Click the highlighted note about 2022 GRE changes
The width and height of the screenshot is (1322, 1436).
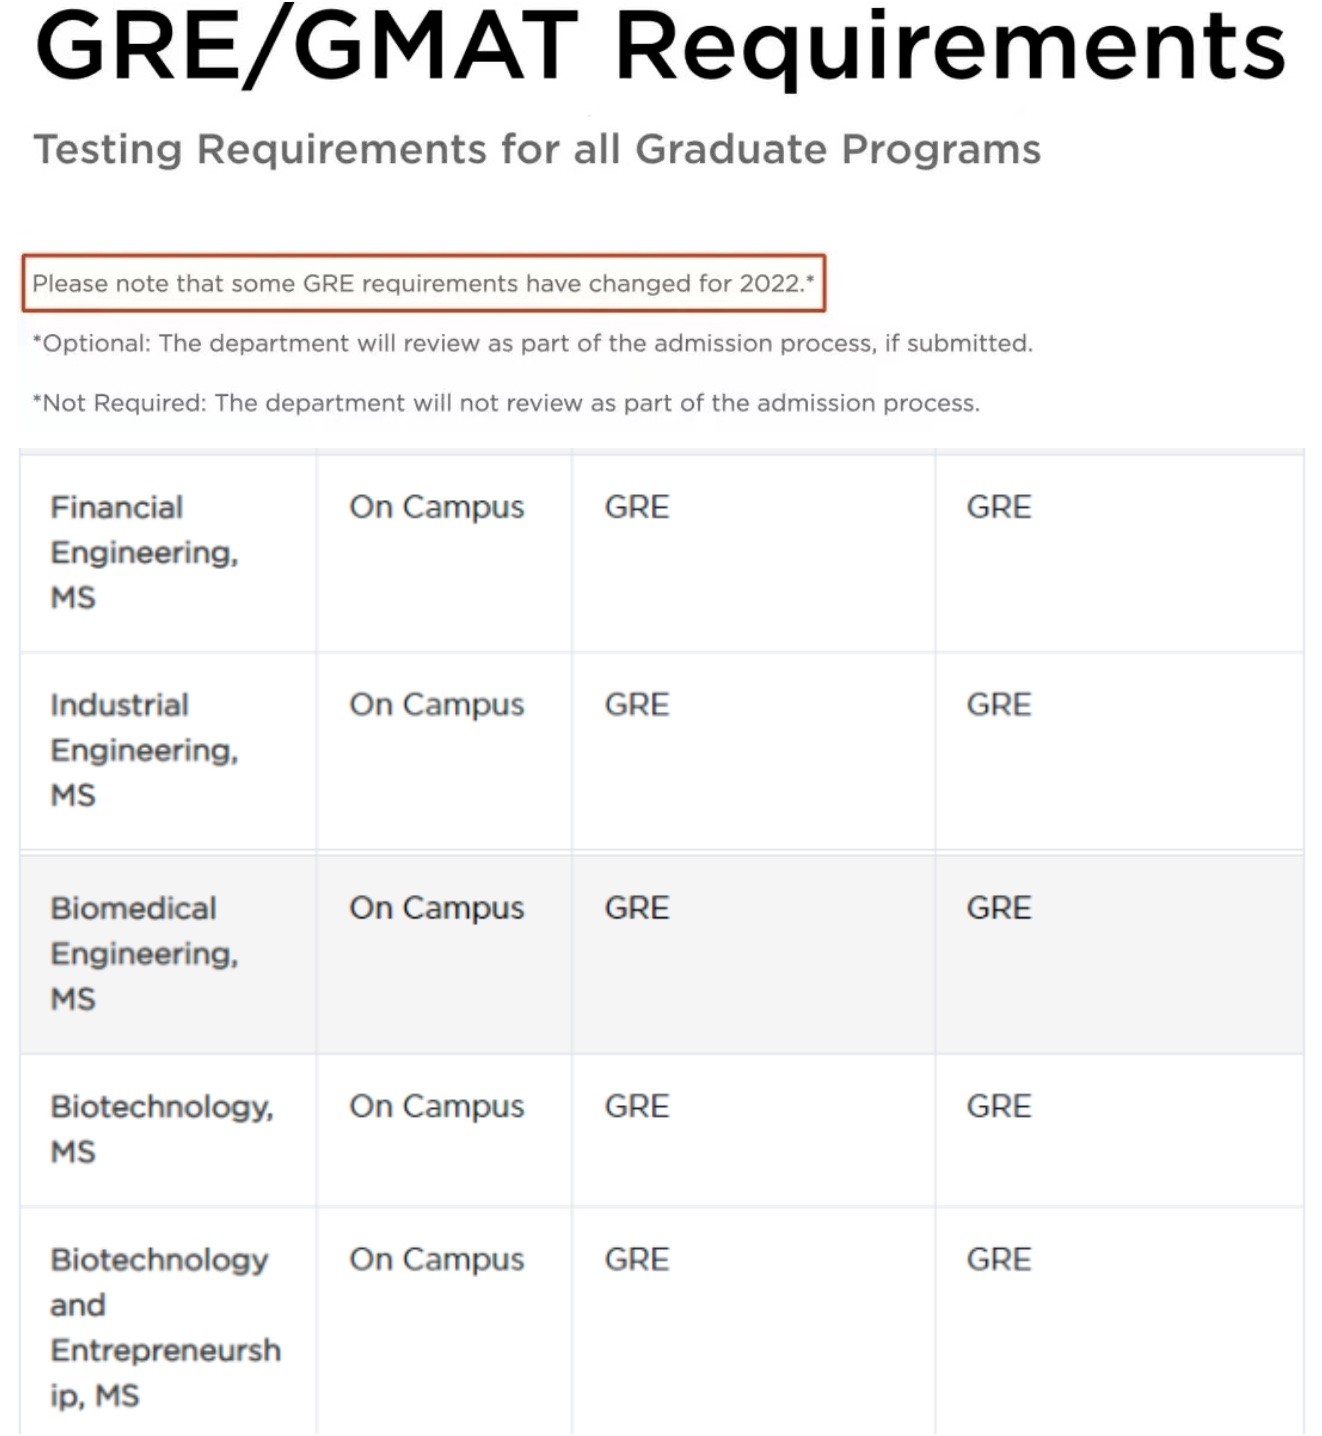click(x=424, y=283)
